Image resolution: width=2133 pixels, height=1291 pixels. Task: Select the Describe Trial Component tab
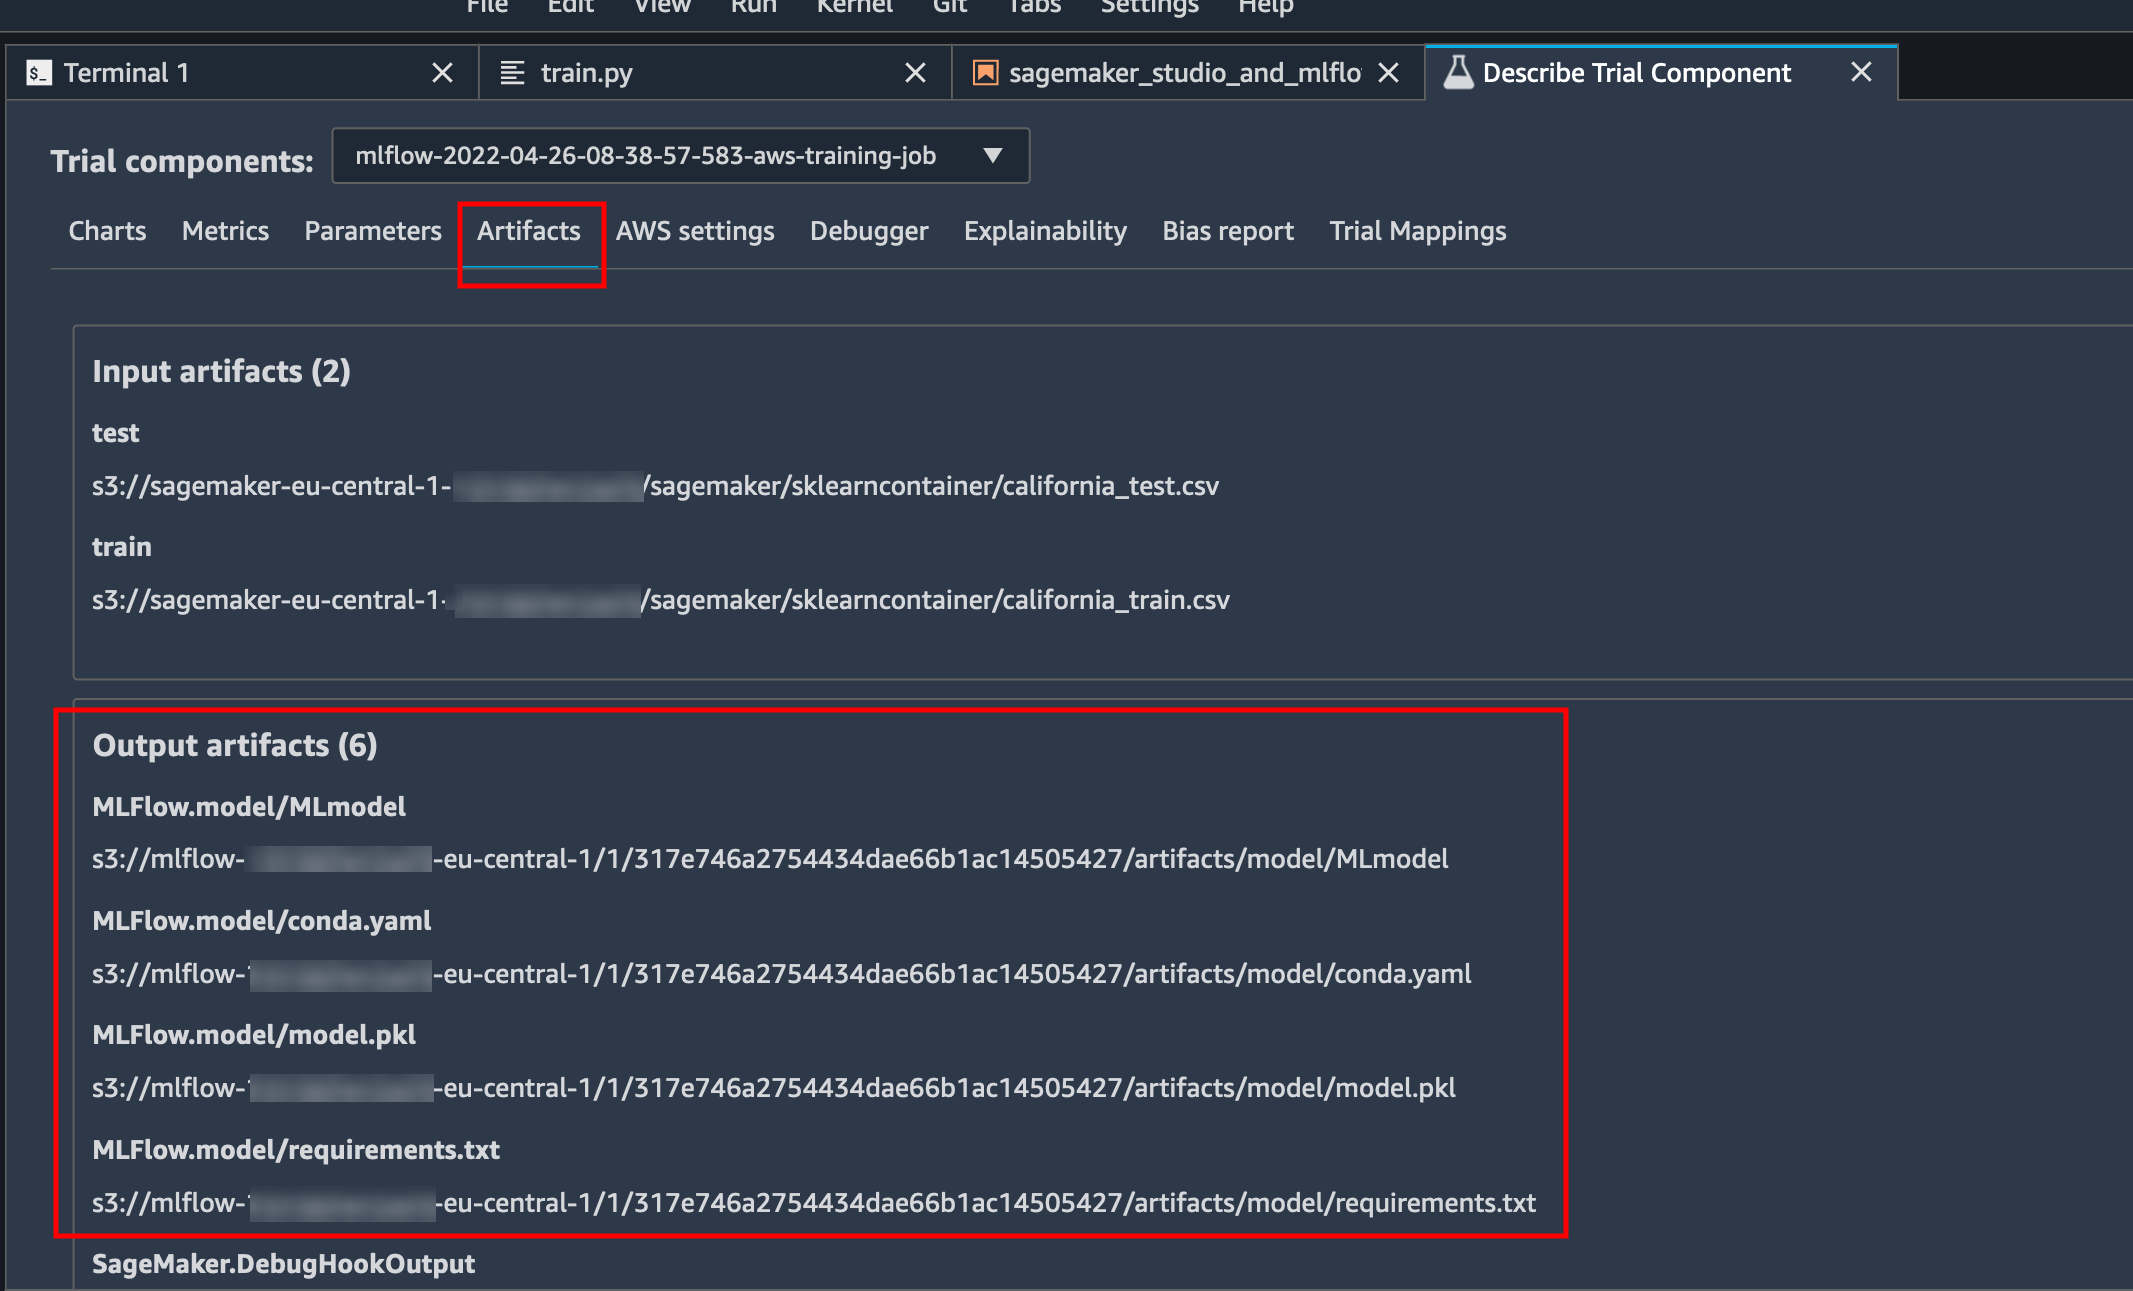click(x=1661, y=72)
